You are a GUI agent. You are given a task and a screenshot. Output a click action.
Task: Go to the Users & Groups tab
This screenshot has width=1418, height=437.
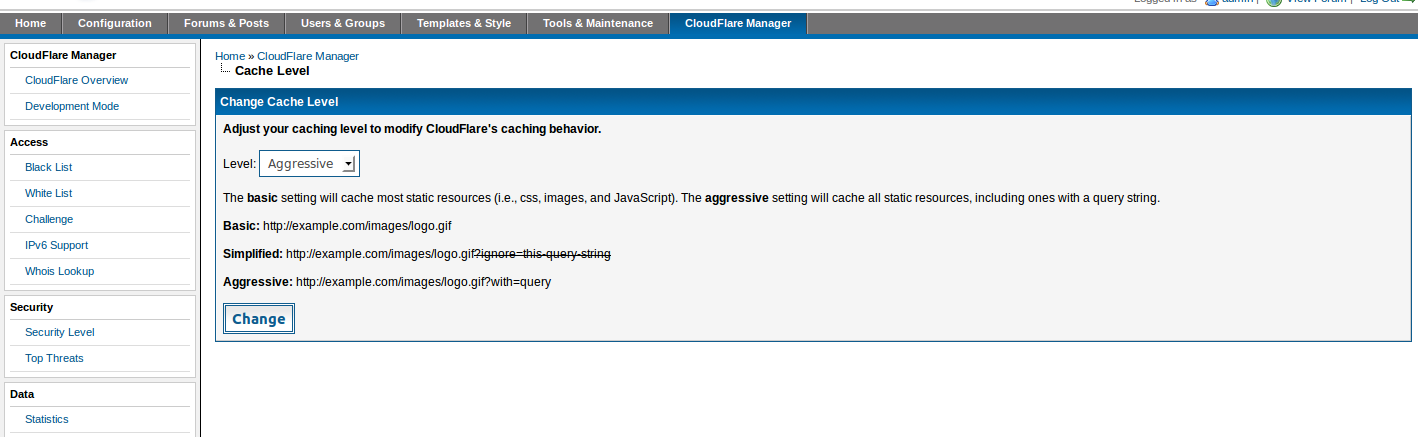coord(343,23)
